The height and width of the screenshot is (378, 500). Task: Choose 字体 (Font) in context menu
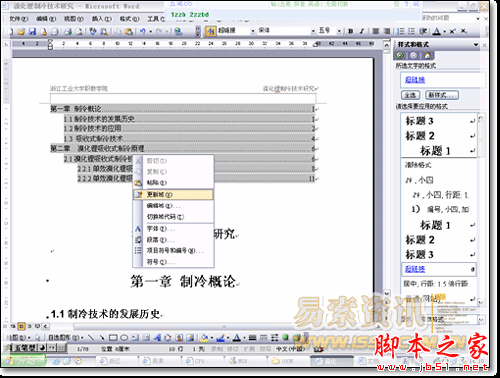173,229
